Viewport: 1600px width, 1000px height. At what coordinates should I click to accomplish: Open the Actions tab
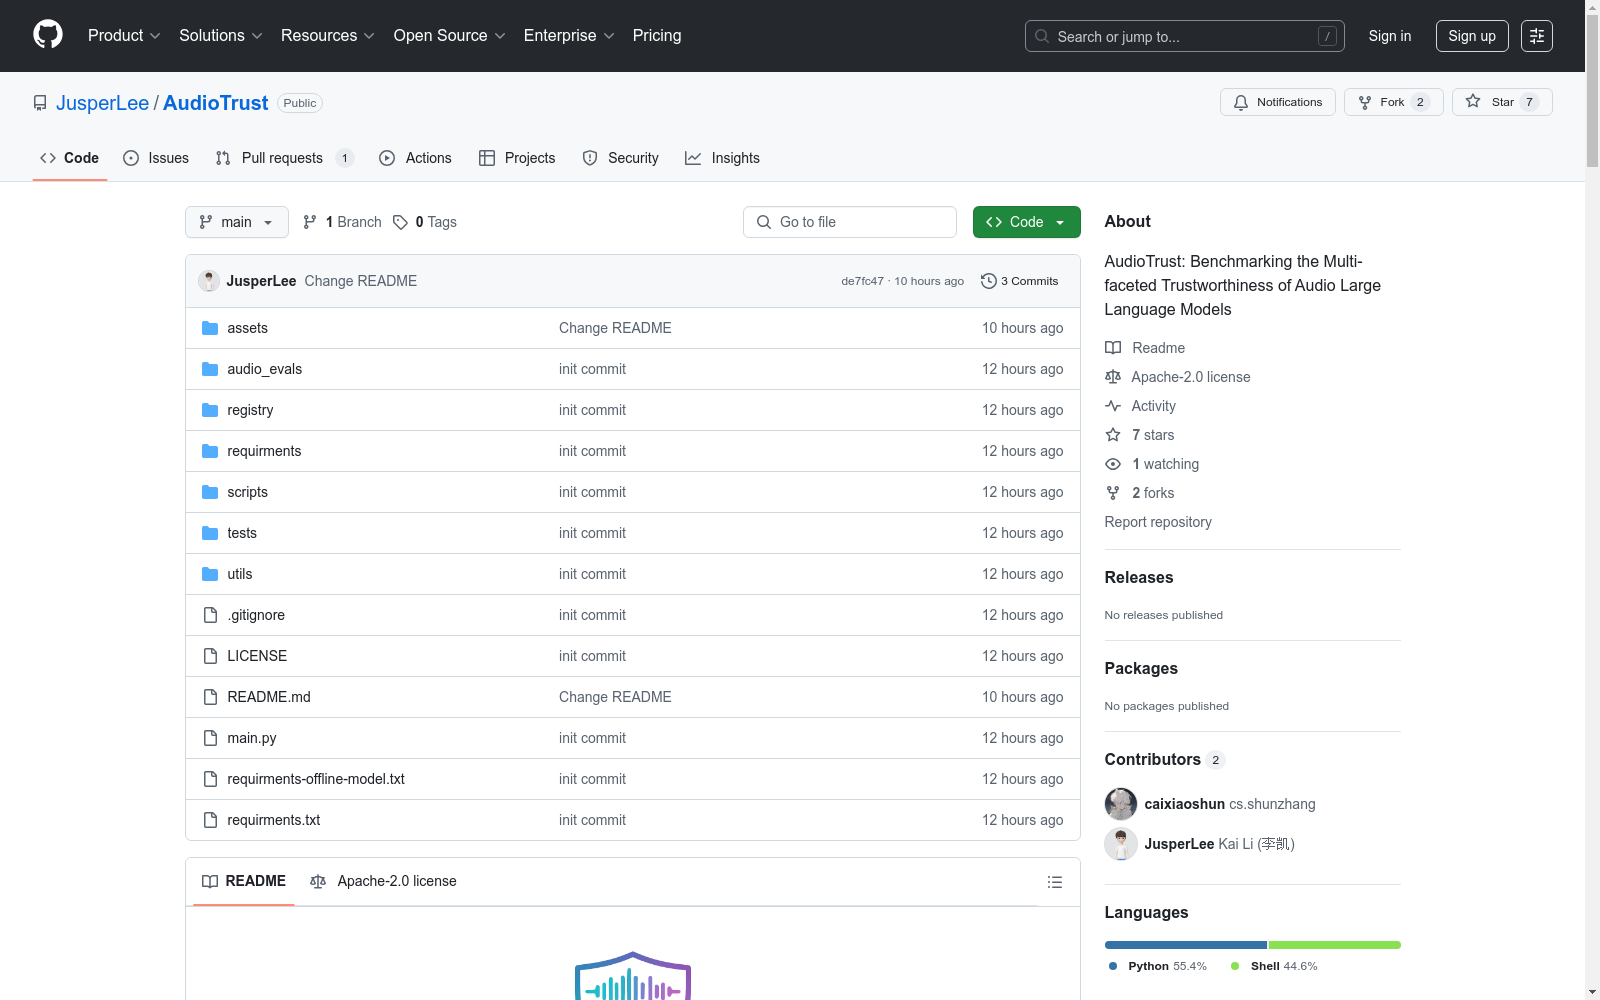coord(416,158)
